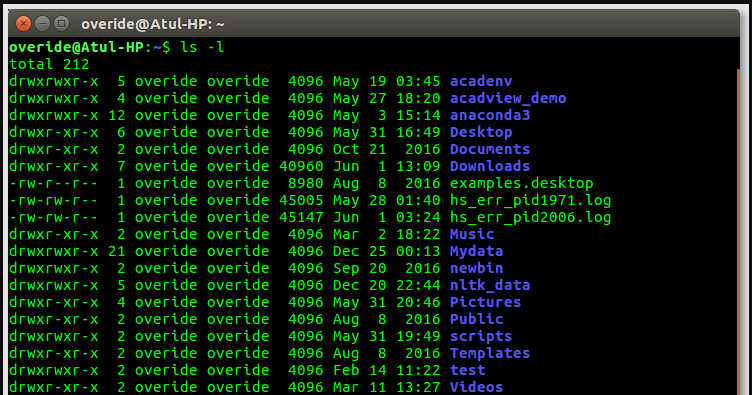Screen dimensions: 752x395
Task: Select the nltk_data directory name
Action: [x=490, y=285]
